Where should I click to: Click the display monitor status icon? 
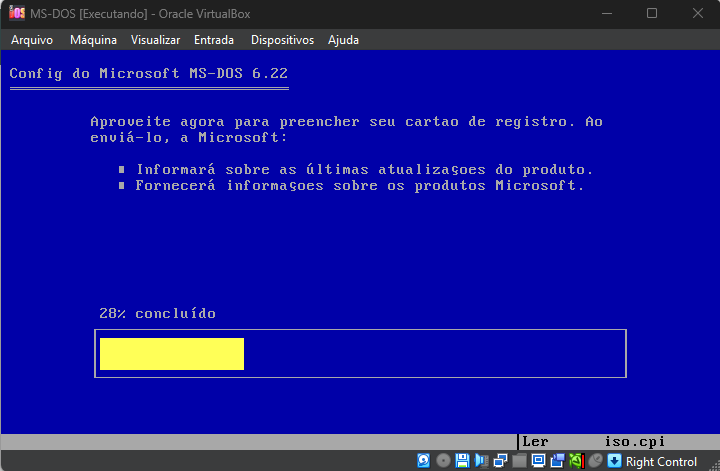pos(538,460)
